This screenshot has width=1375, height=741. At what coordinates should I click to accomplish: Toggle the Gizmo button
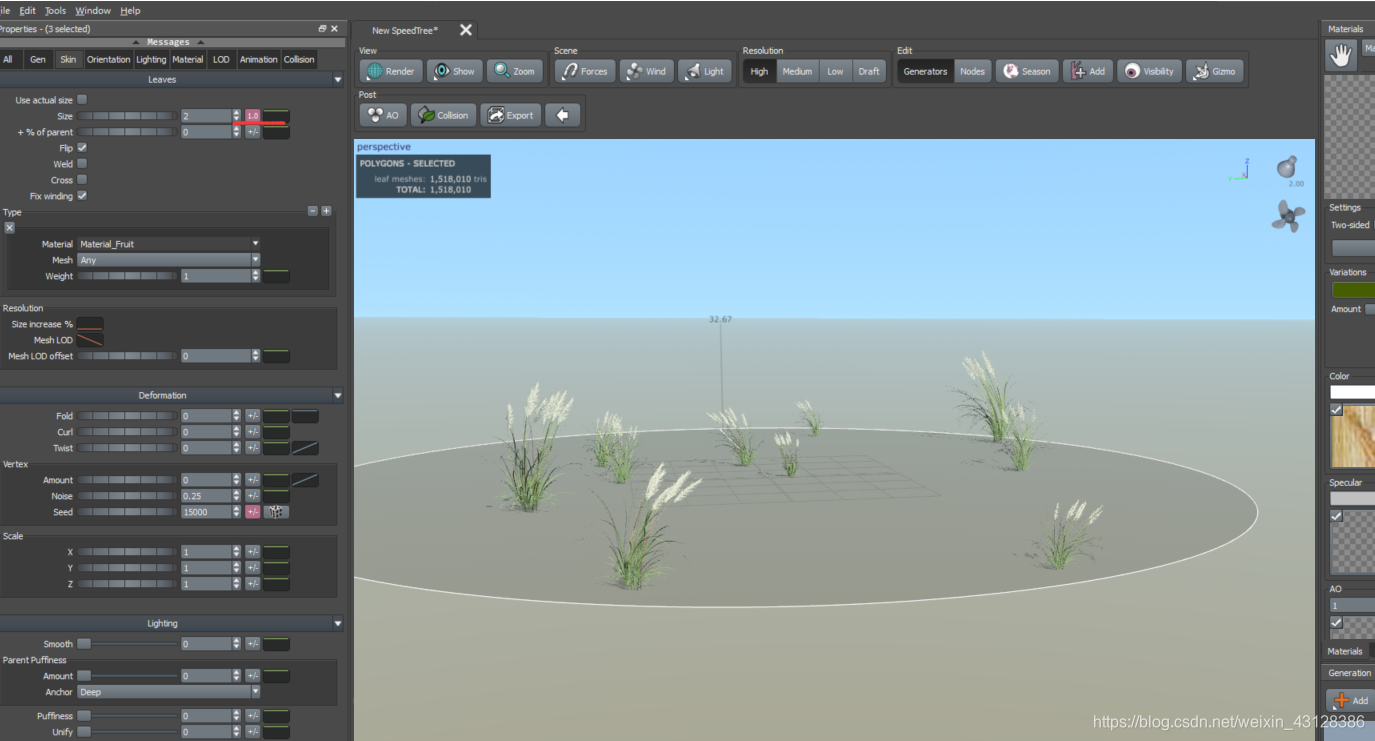tap(1215, 71)
